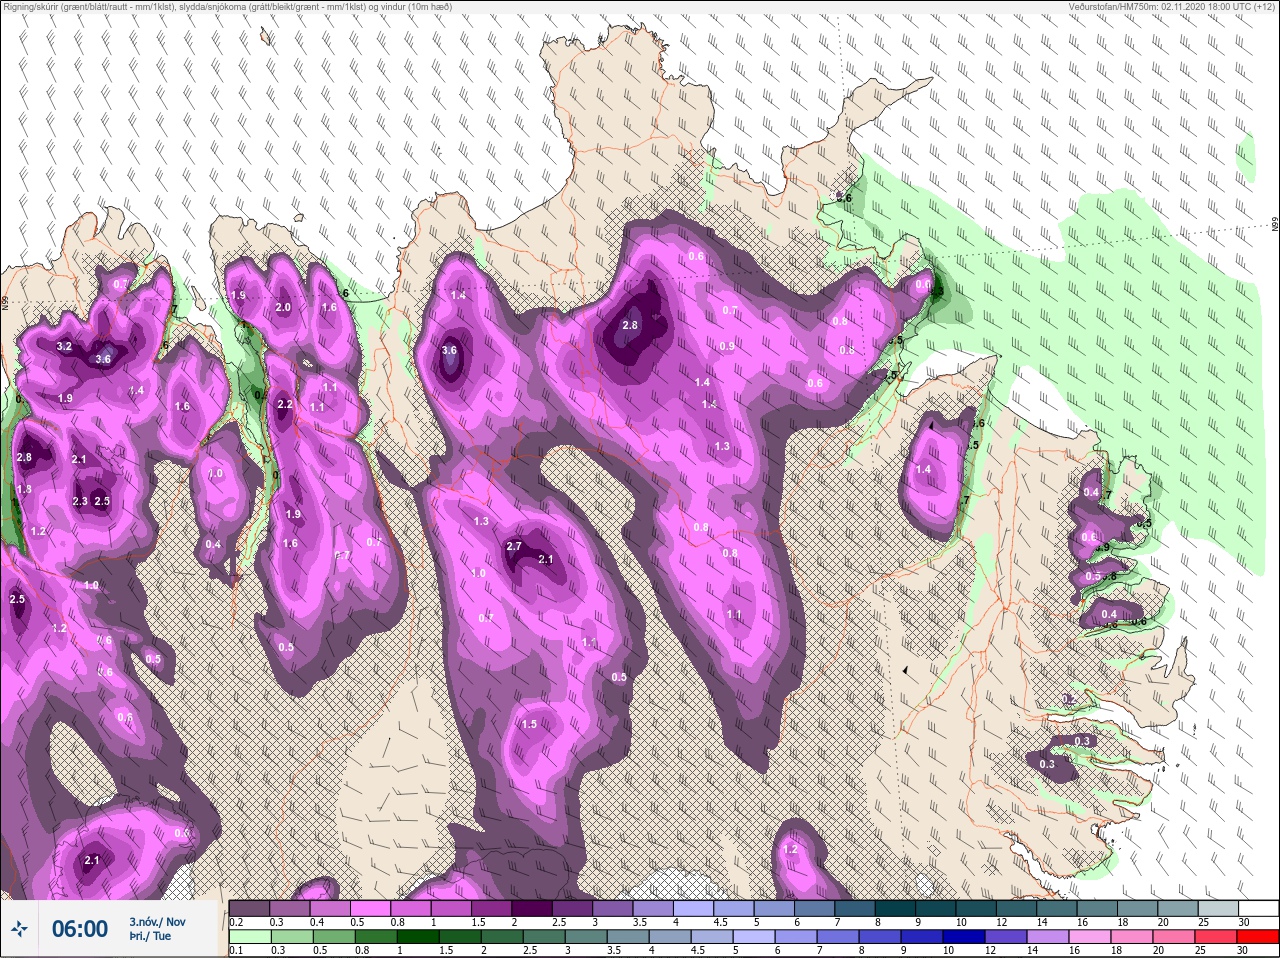Image resolution: width=1280 pixels, height=958 pixels.
Task: Click the Veðurstofan logo icon beside 06:00
Action: [x=21, y=929]
